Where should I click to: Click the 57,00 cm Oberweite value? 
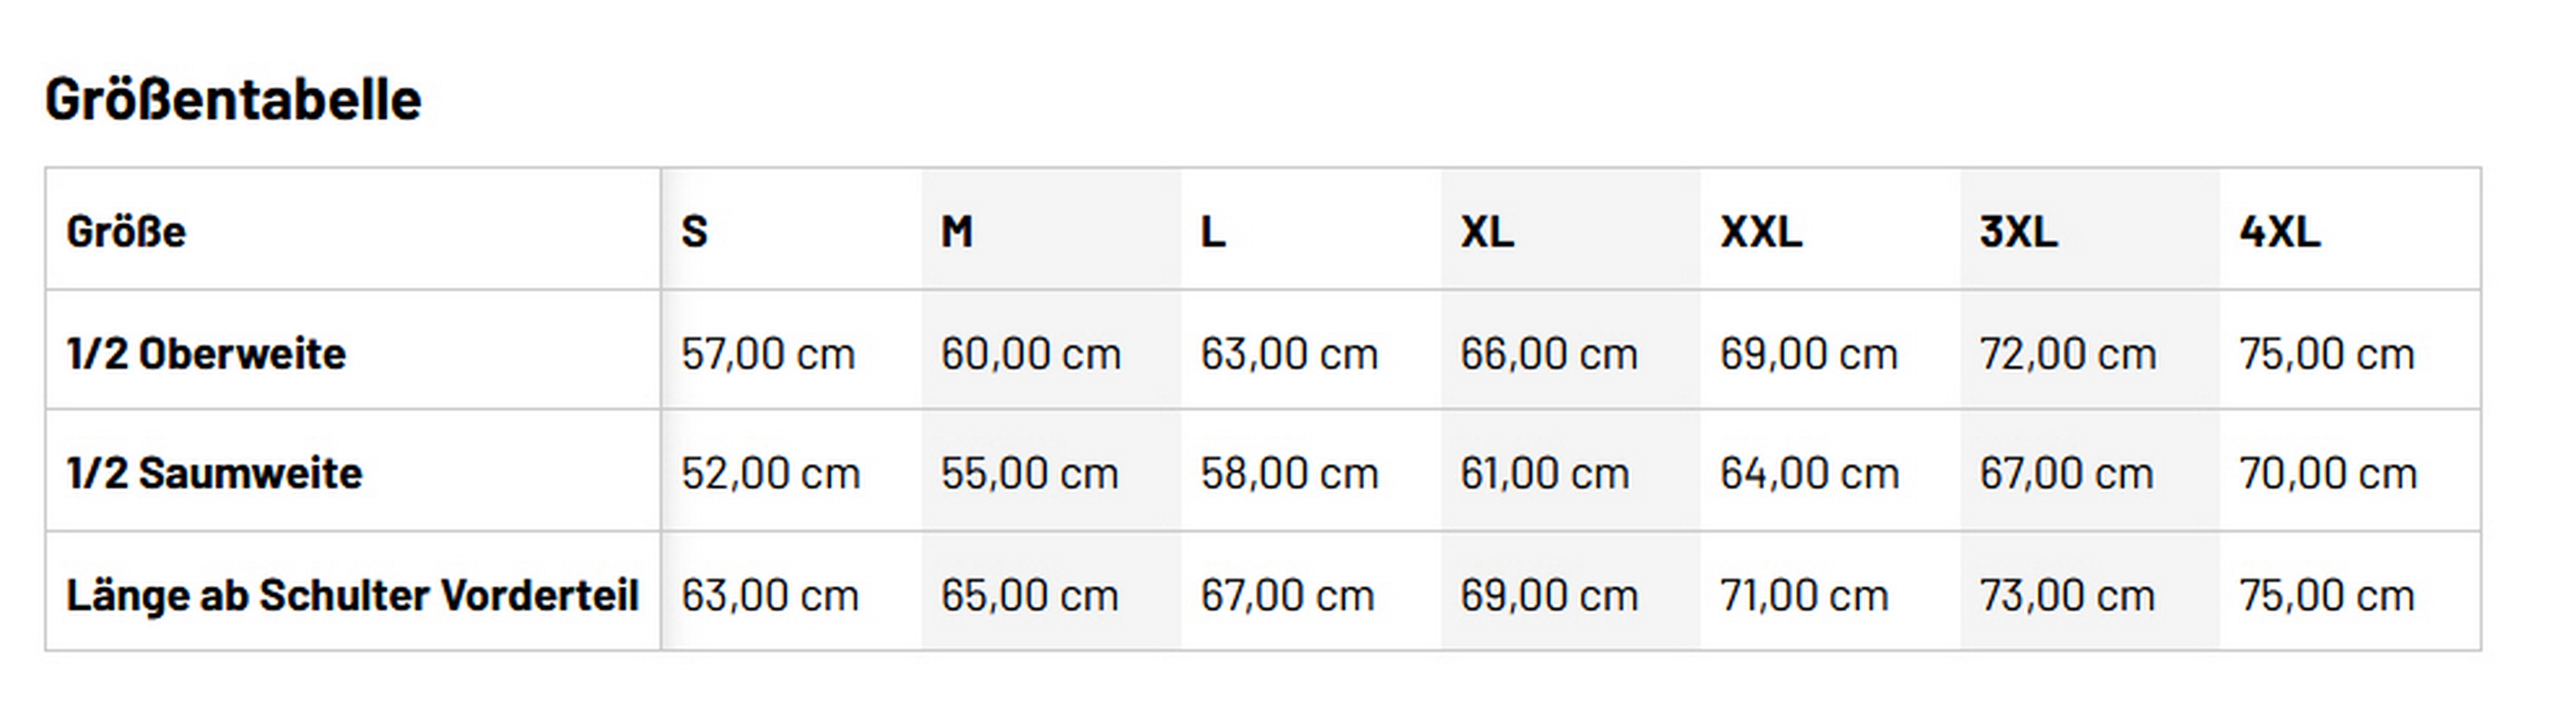pos(768,354)
